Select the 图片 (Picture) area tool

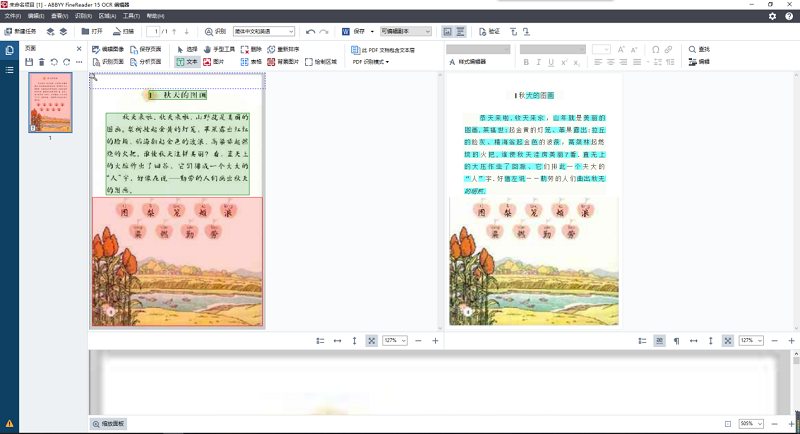point(214,62)
